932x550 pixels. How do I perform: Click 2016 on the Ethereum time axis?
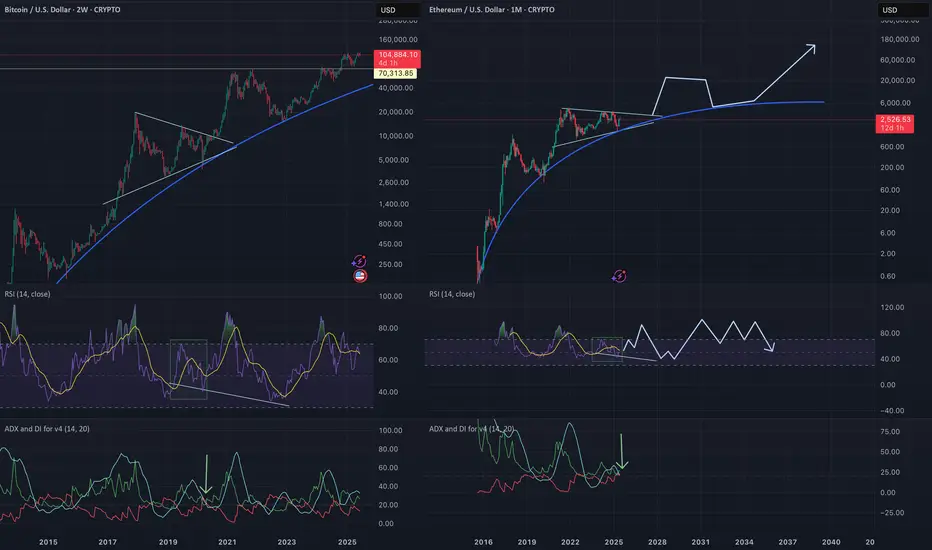pos(483,542)
